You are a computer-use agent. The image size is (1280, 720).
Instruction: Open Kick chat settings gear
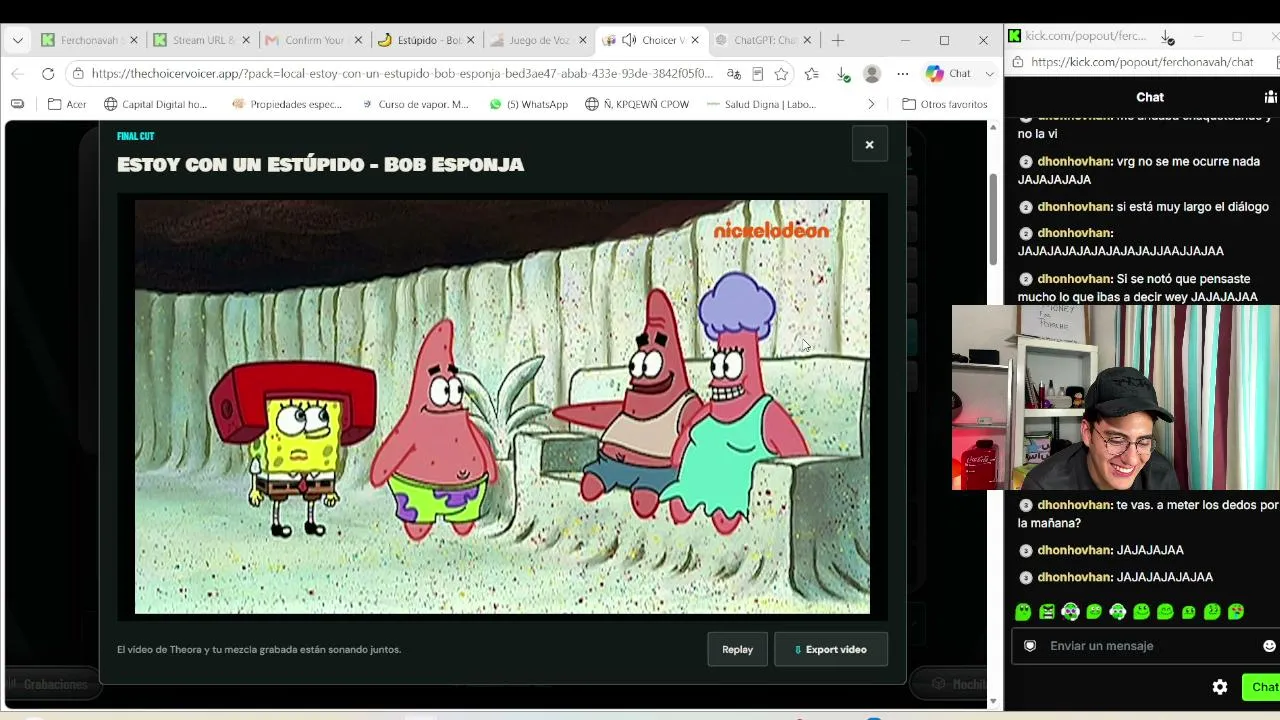[x=1220, y=687]
